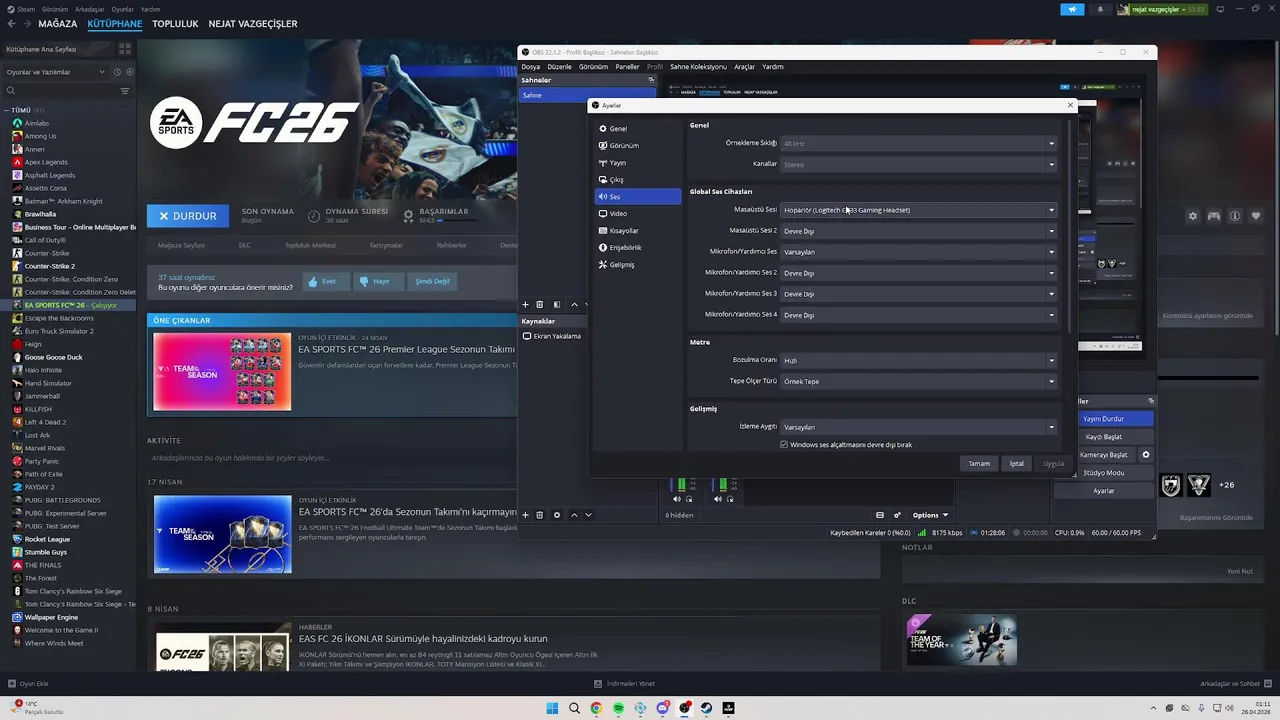Stop FC 26 with DURDUR button
The width and height of the screenshot is (1280, 720).
click(187, 215)
